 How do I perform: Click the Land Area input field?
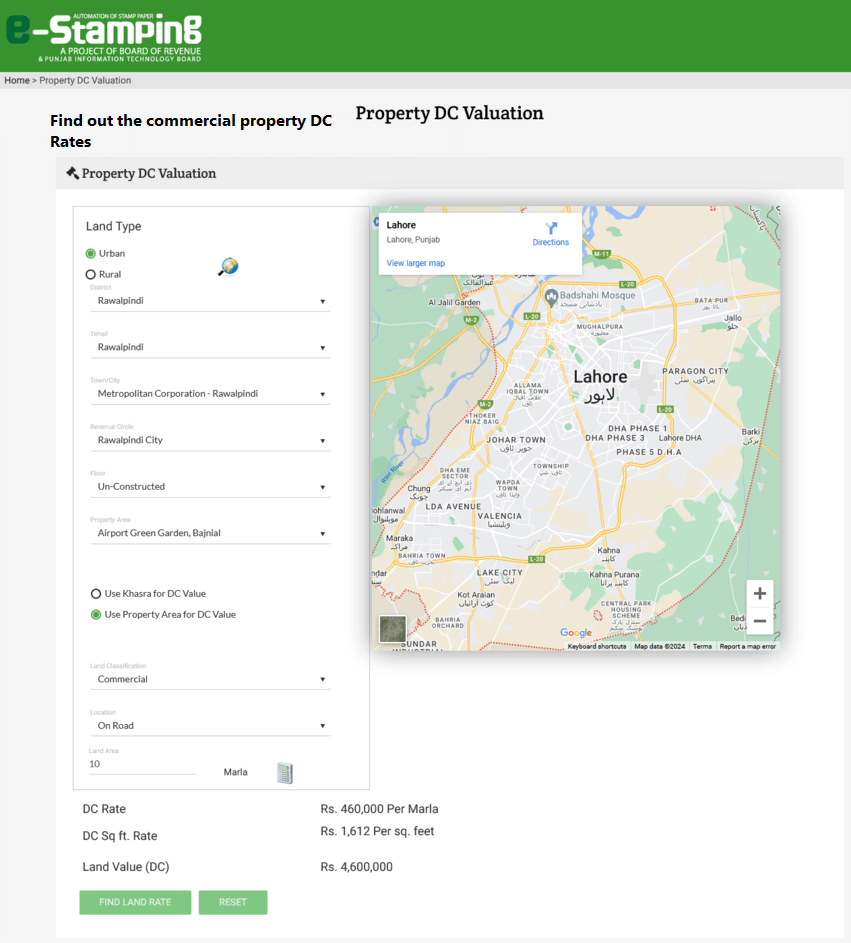143,764
